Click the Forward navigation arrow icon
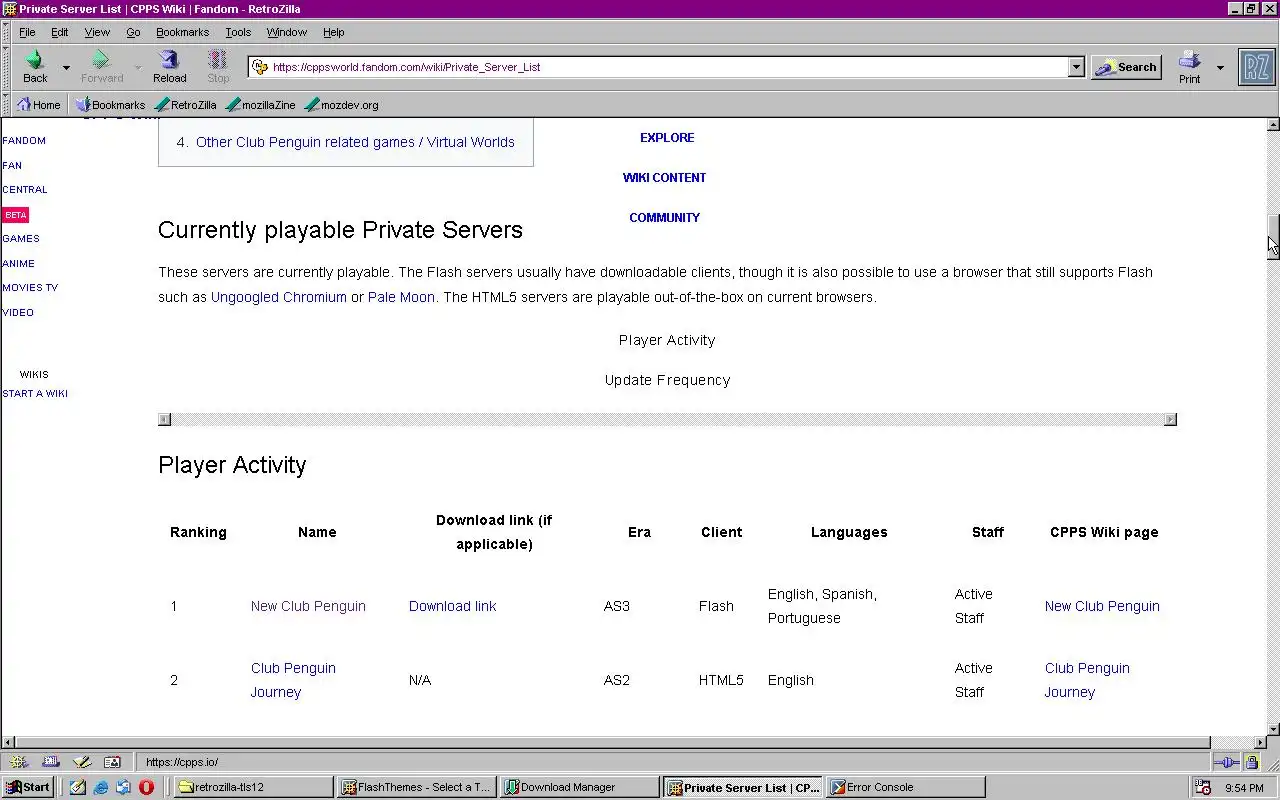 click(x=101, y=59)
